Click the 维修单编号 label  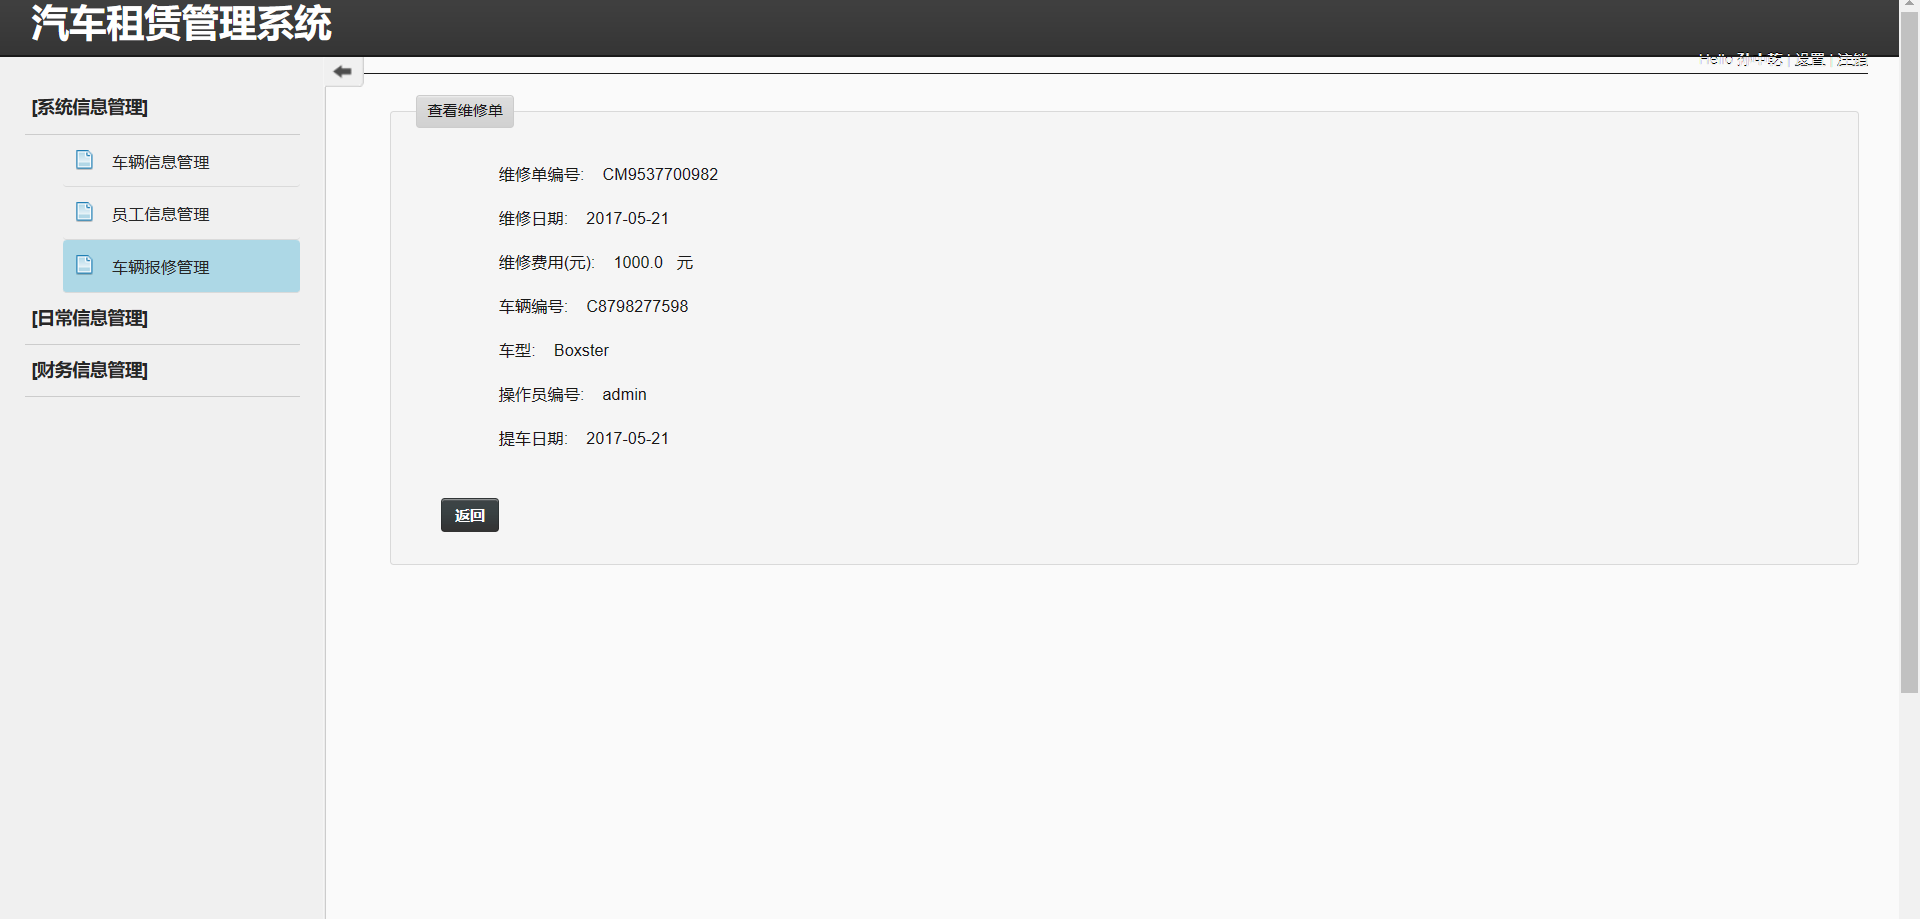pos(541,174)
